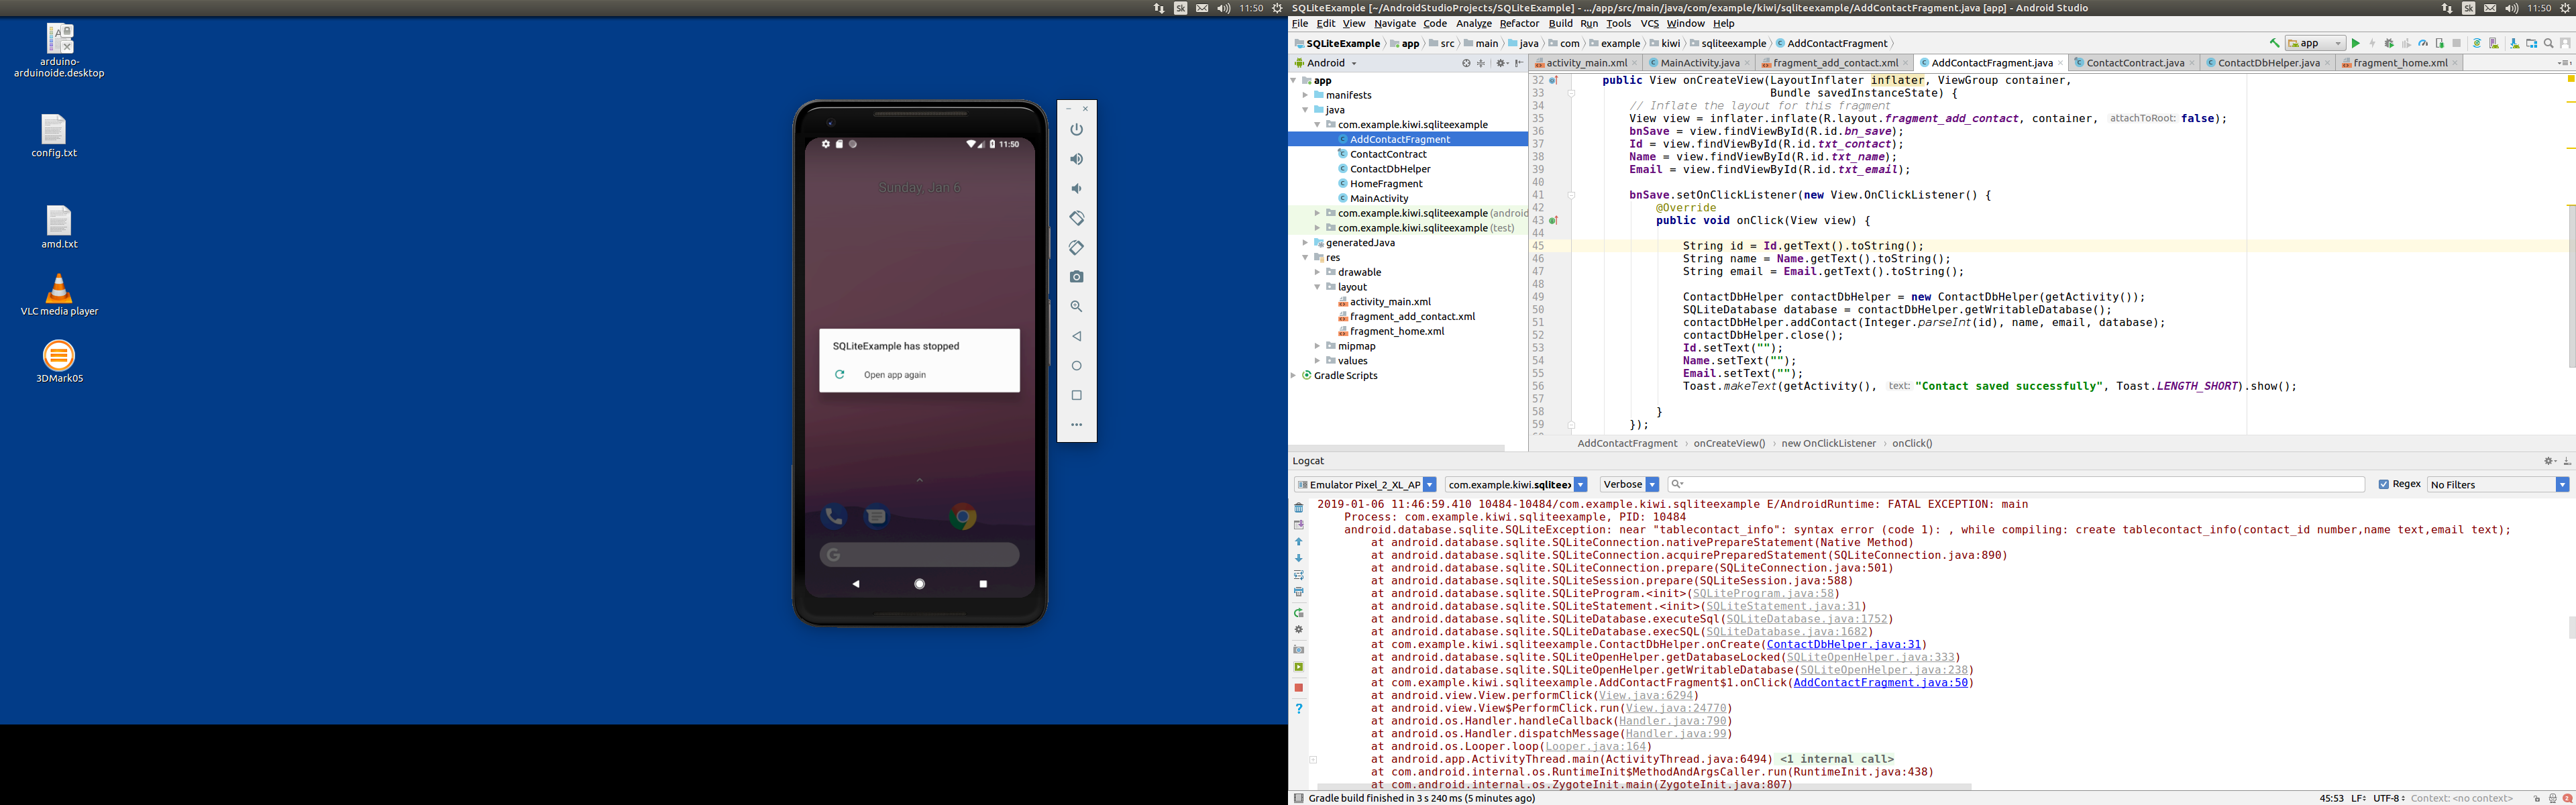Click Open app again in crash dialog
2576x805 pixels.
pyautogui.click(x=894, y=375)
